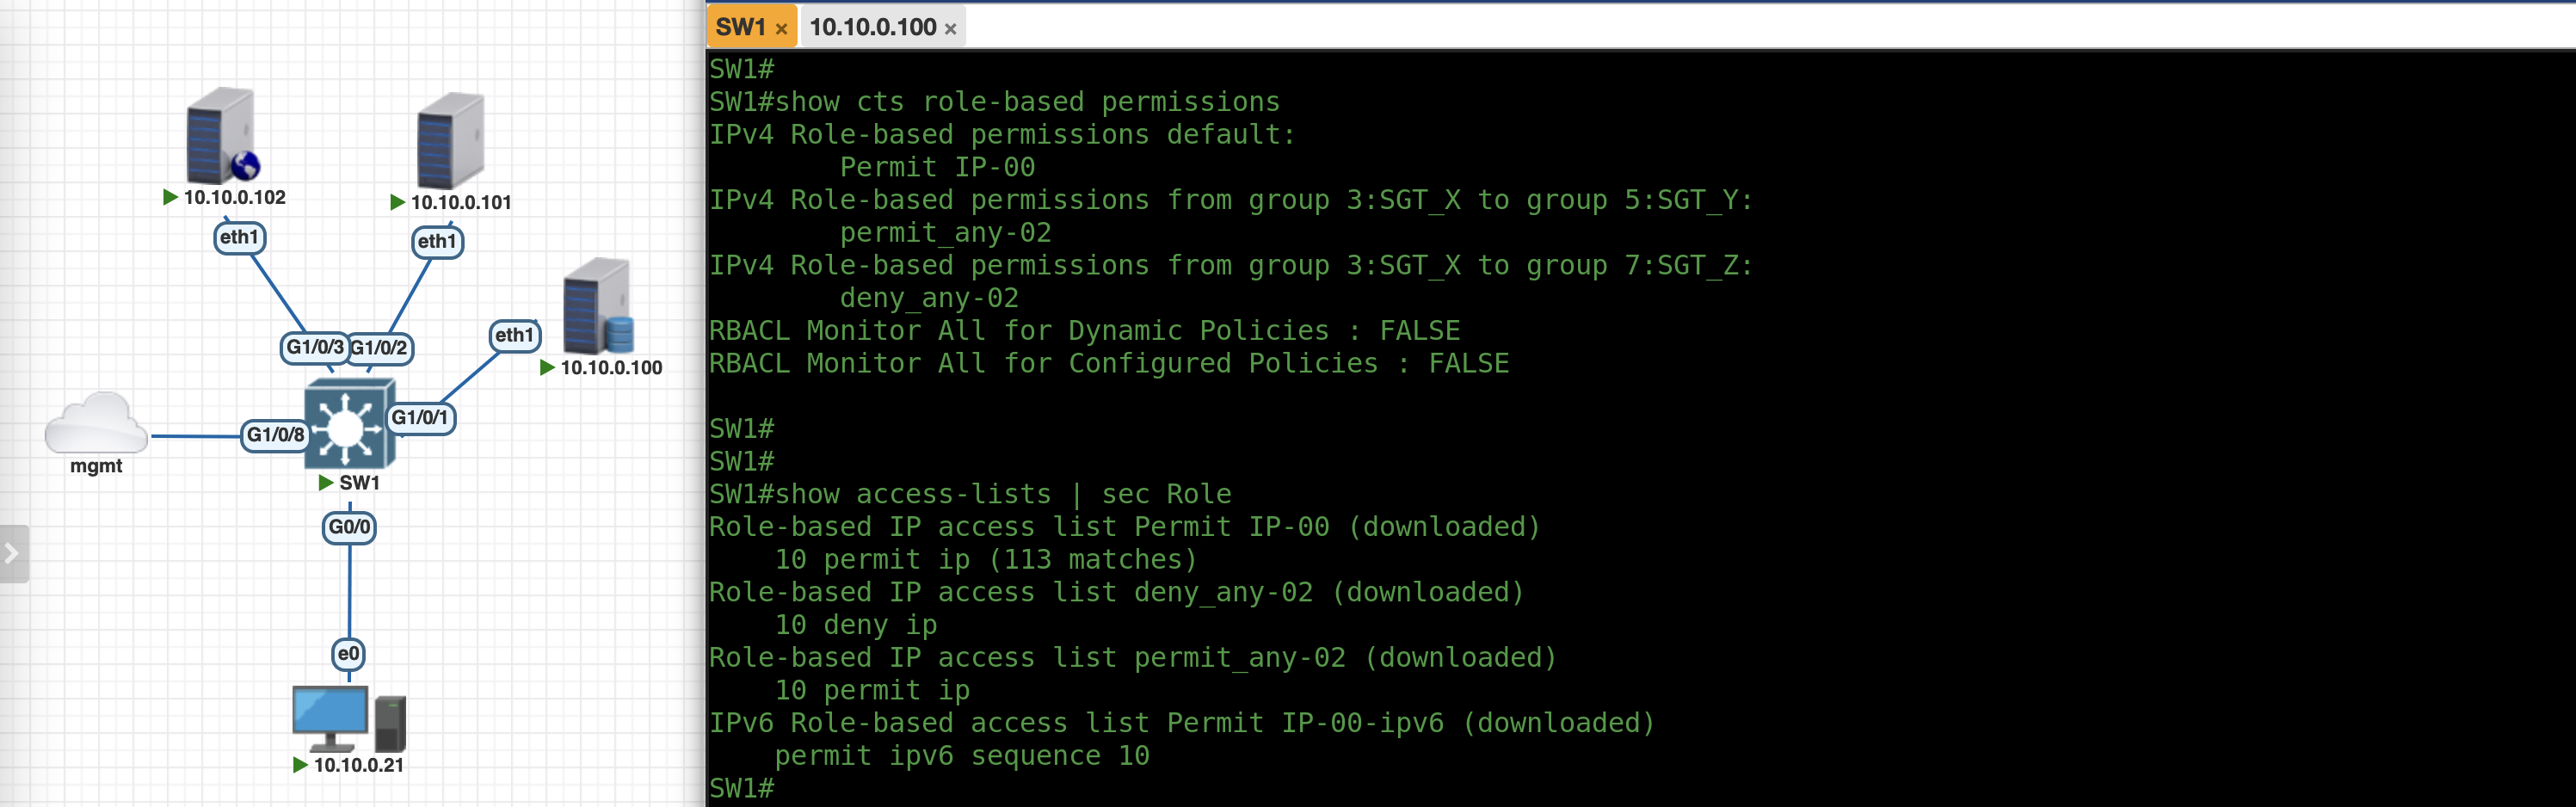Click the G1/0/2 interface label

380,348
